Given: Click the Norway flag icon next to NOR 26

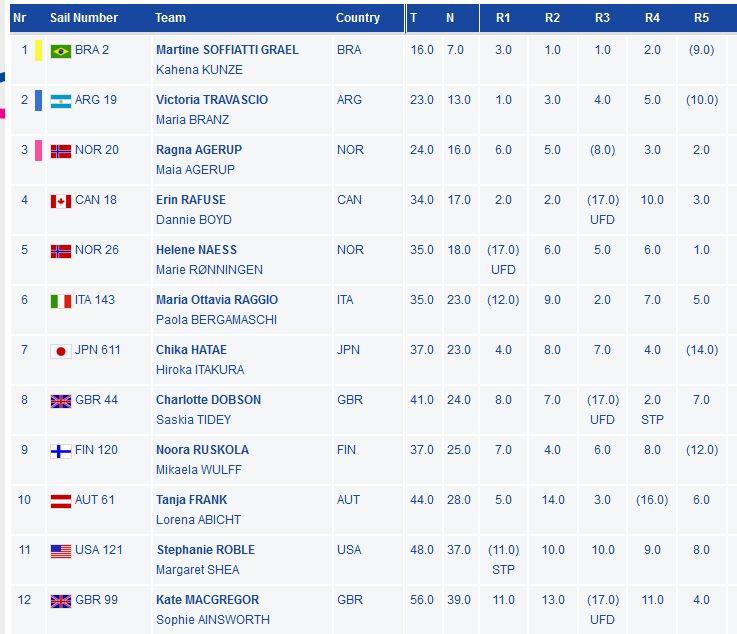Looking at the screenshot, I should (61, 251).
